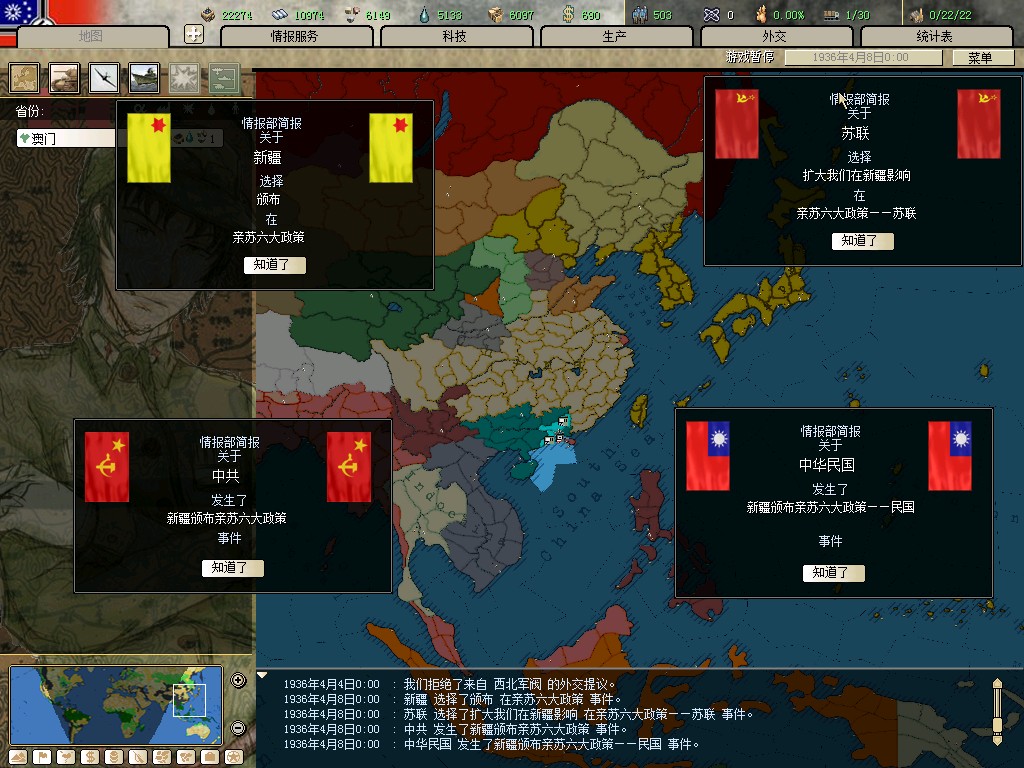This screenshot has height=768, width=1024.
Task: Select the supply map mode coin-stack icon
Action: 114,758
